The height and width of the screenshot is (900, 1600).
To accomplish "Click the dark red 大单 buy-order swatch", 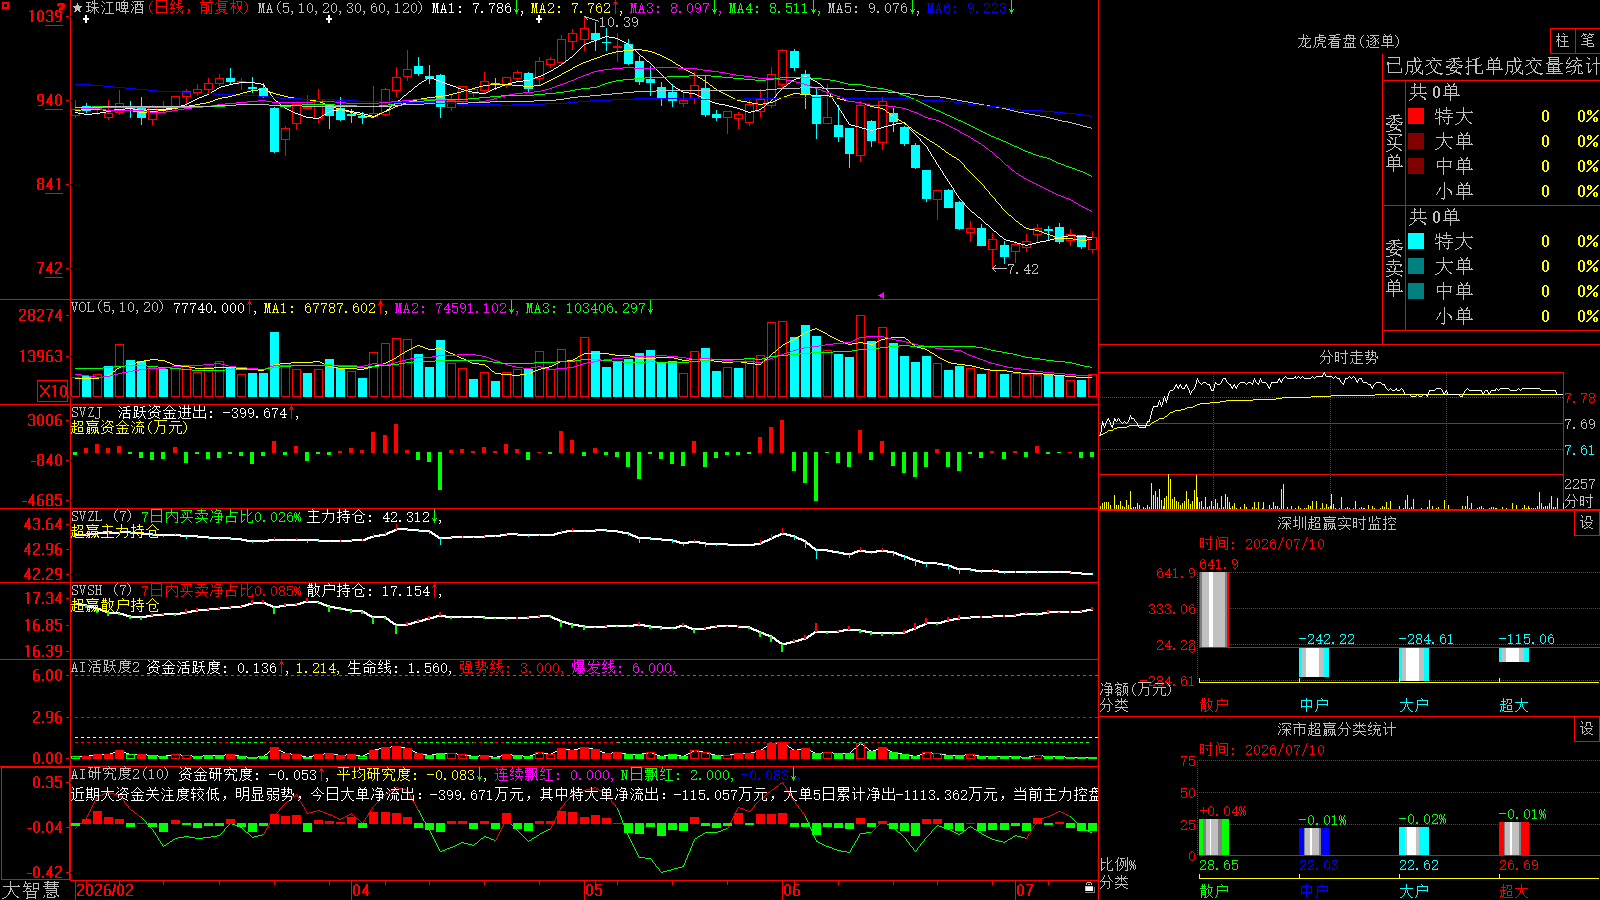I will 1416,141.
